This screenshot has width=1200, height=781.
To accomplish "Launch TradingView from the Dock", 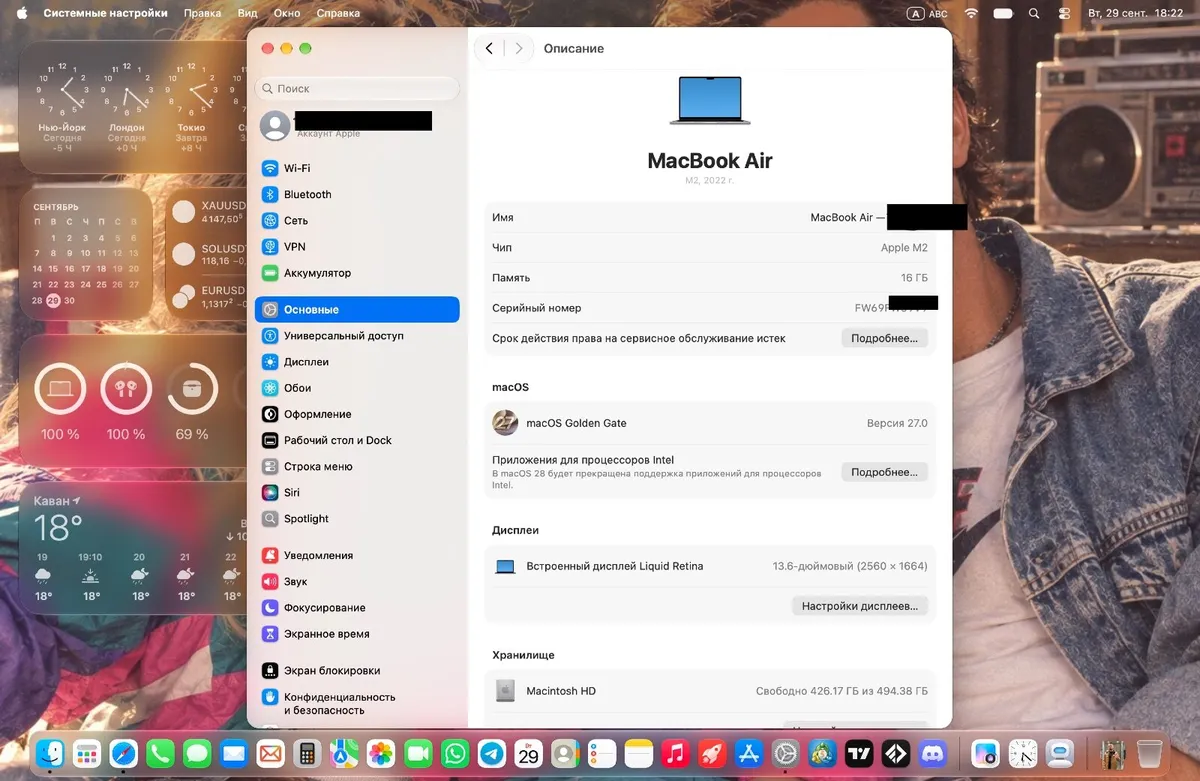I will pos(859,753).
